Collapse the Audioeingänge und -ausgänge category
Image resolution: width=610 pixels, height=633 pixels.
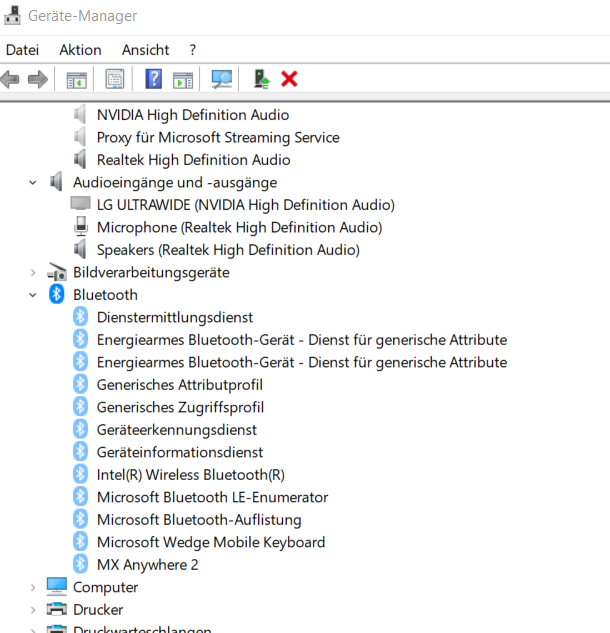[x=33, y=183]
